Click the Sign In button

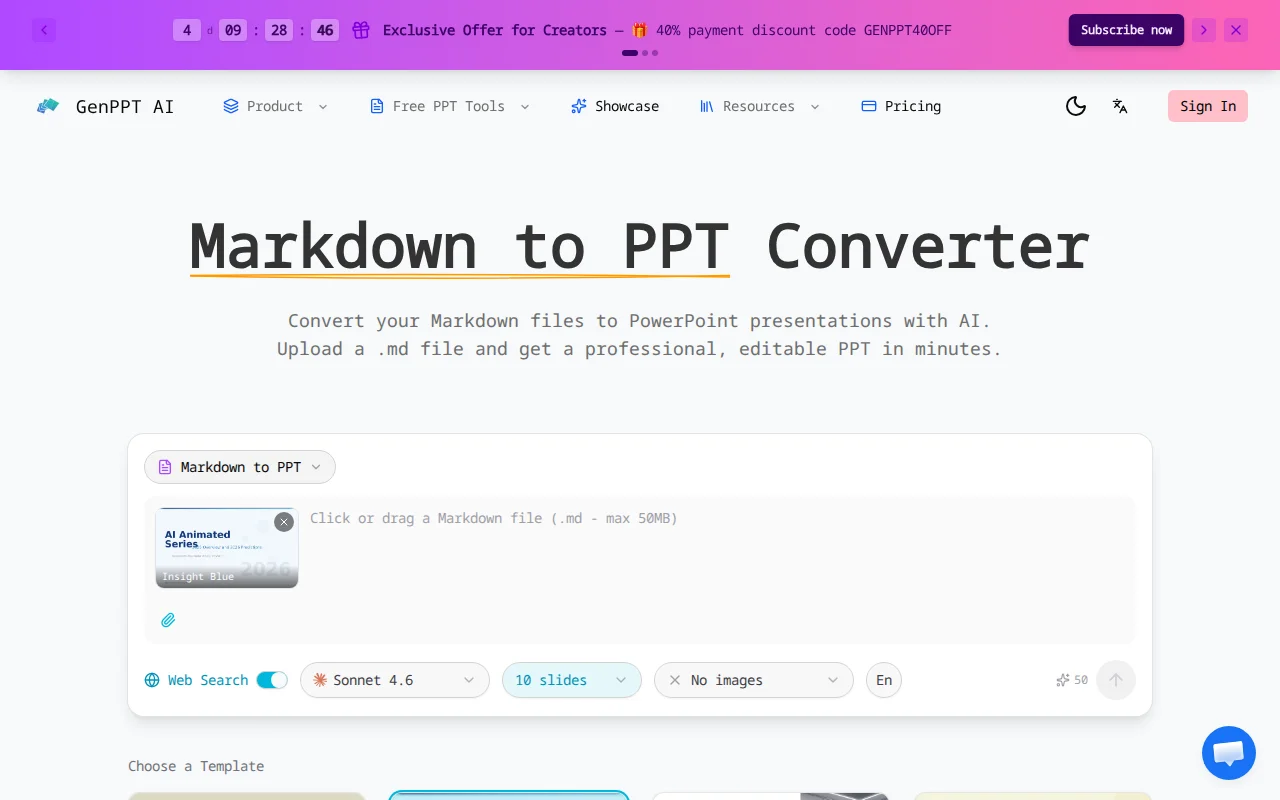click(1208, 106)
